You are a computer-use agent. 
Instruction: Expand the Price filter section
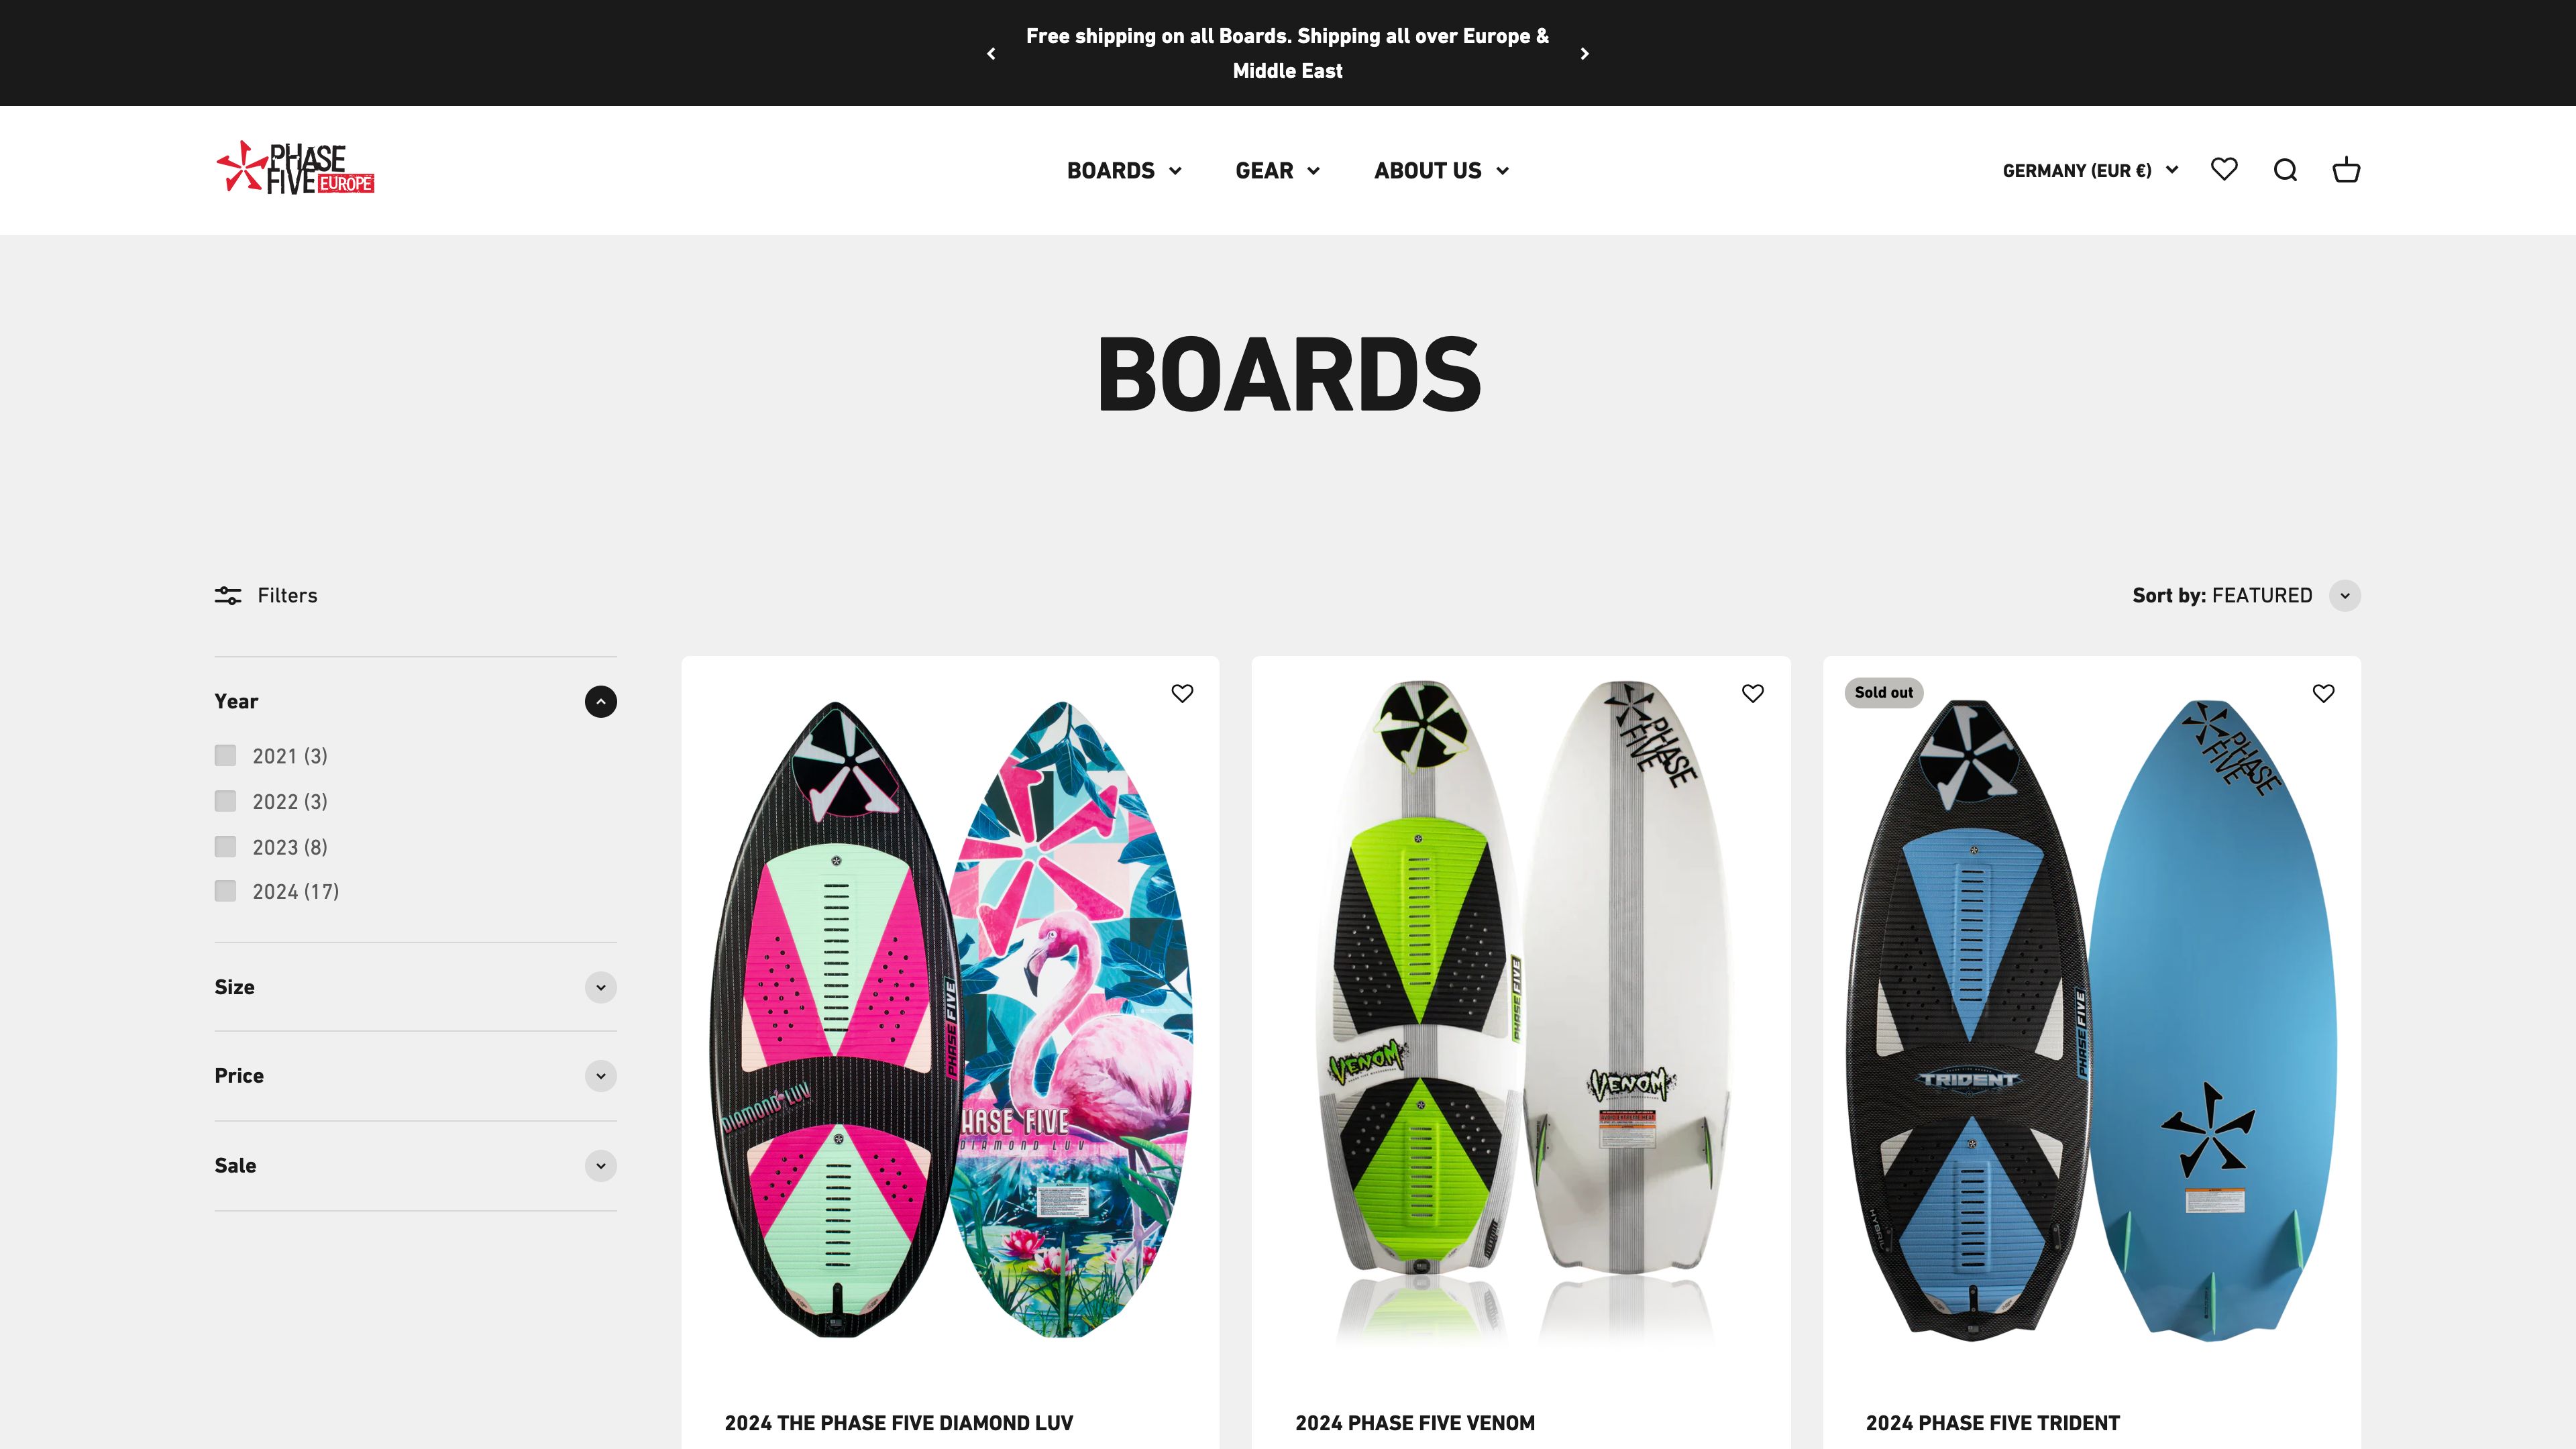pyautogui.click(x=601, y=1076)
